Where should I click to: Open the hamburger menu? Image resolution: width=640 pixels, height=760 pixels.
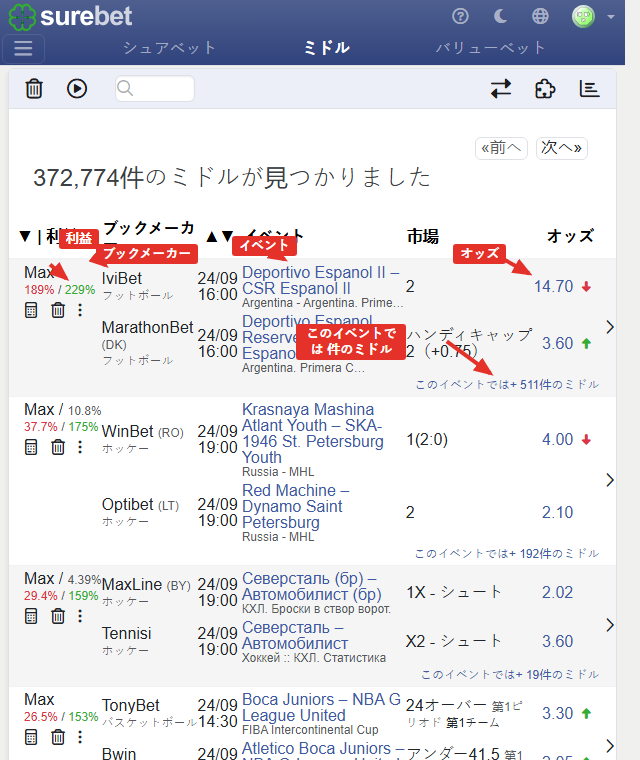click(23, 48)
